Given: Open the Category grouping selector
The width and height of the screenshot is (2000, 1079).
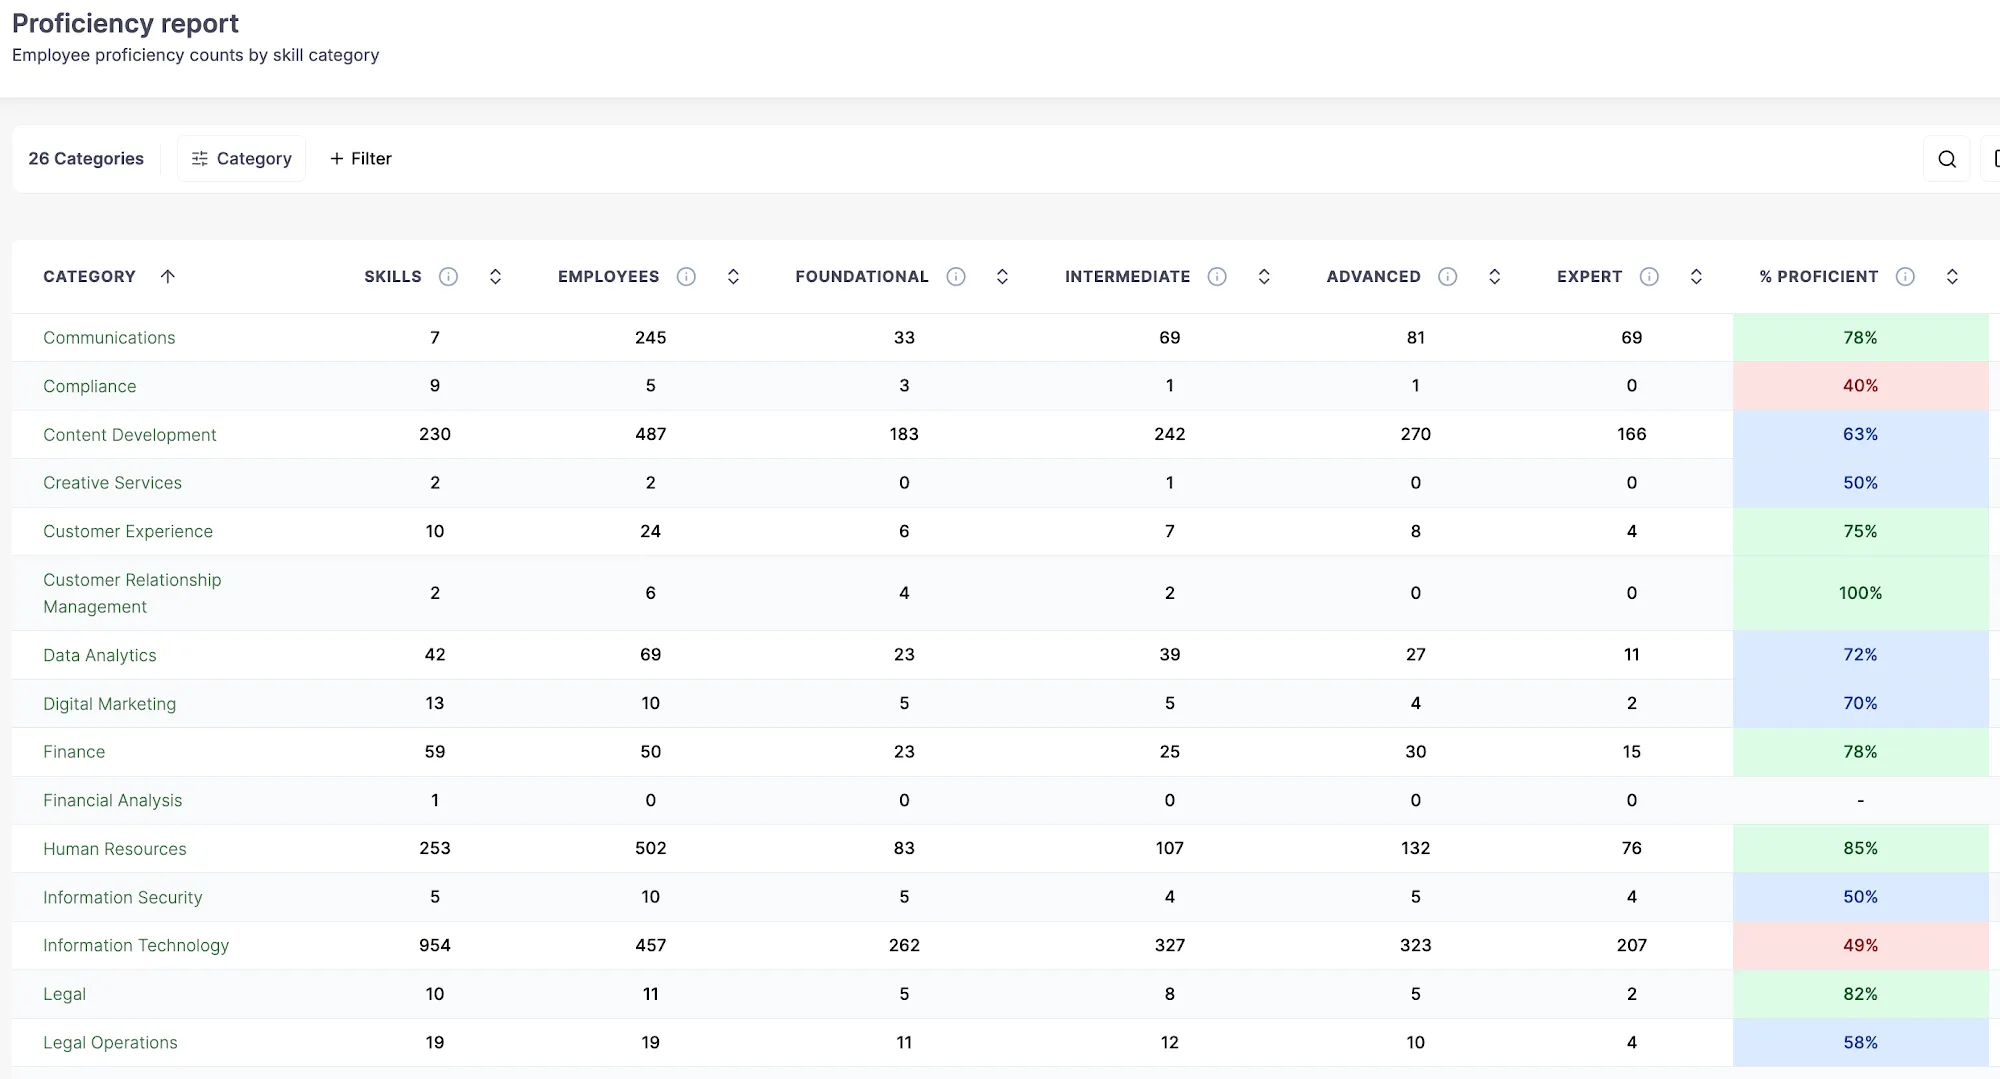Looking at the screenshot, I should (241, 158).
